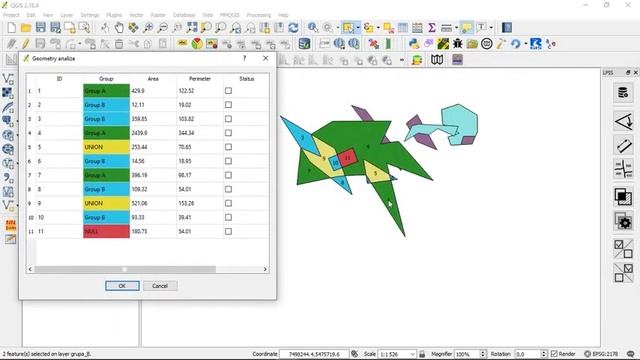Open the Project menu
The width and height of the screenshot is (640, 360).
pyautogui.click(x=11, y=15)
